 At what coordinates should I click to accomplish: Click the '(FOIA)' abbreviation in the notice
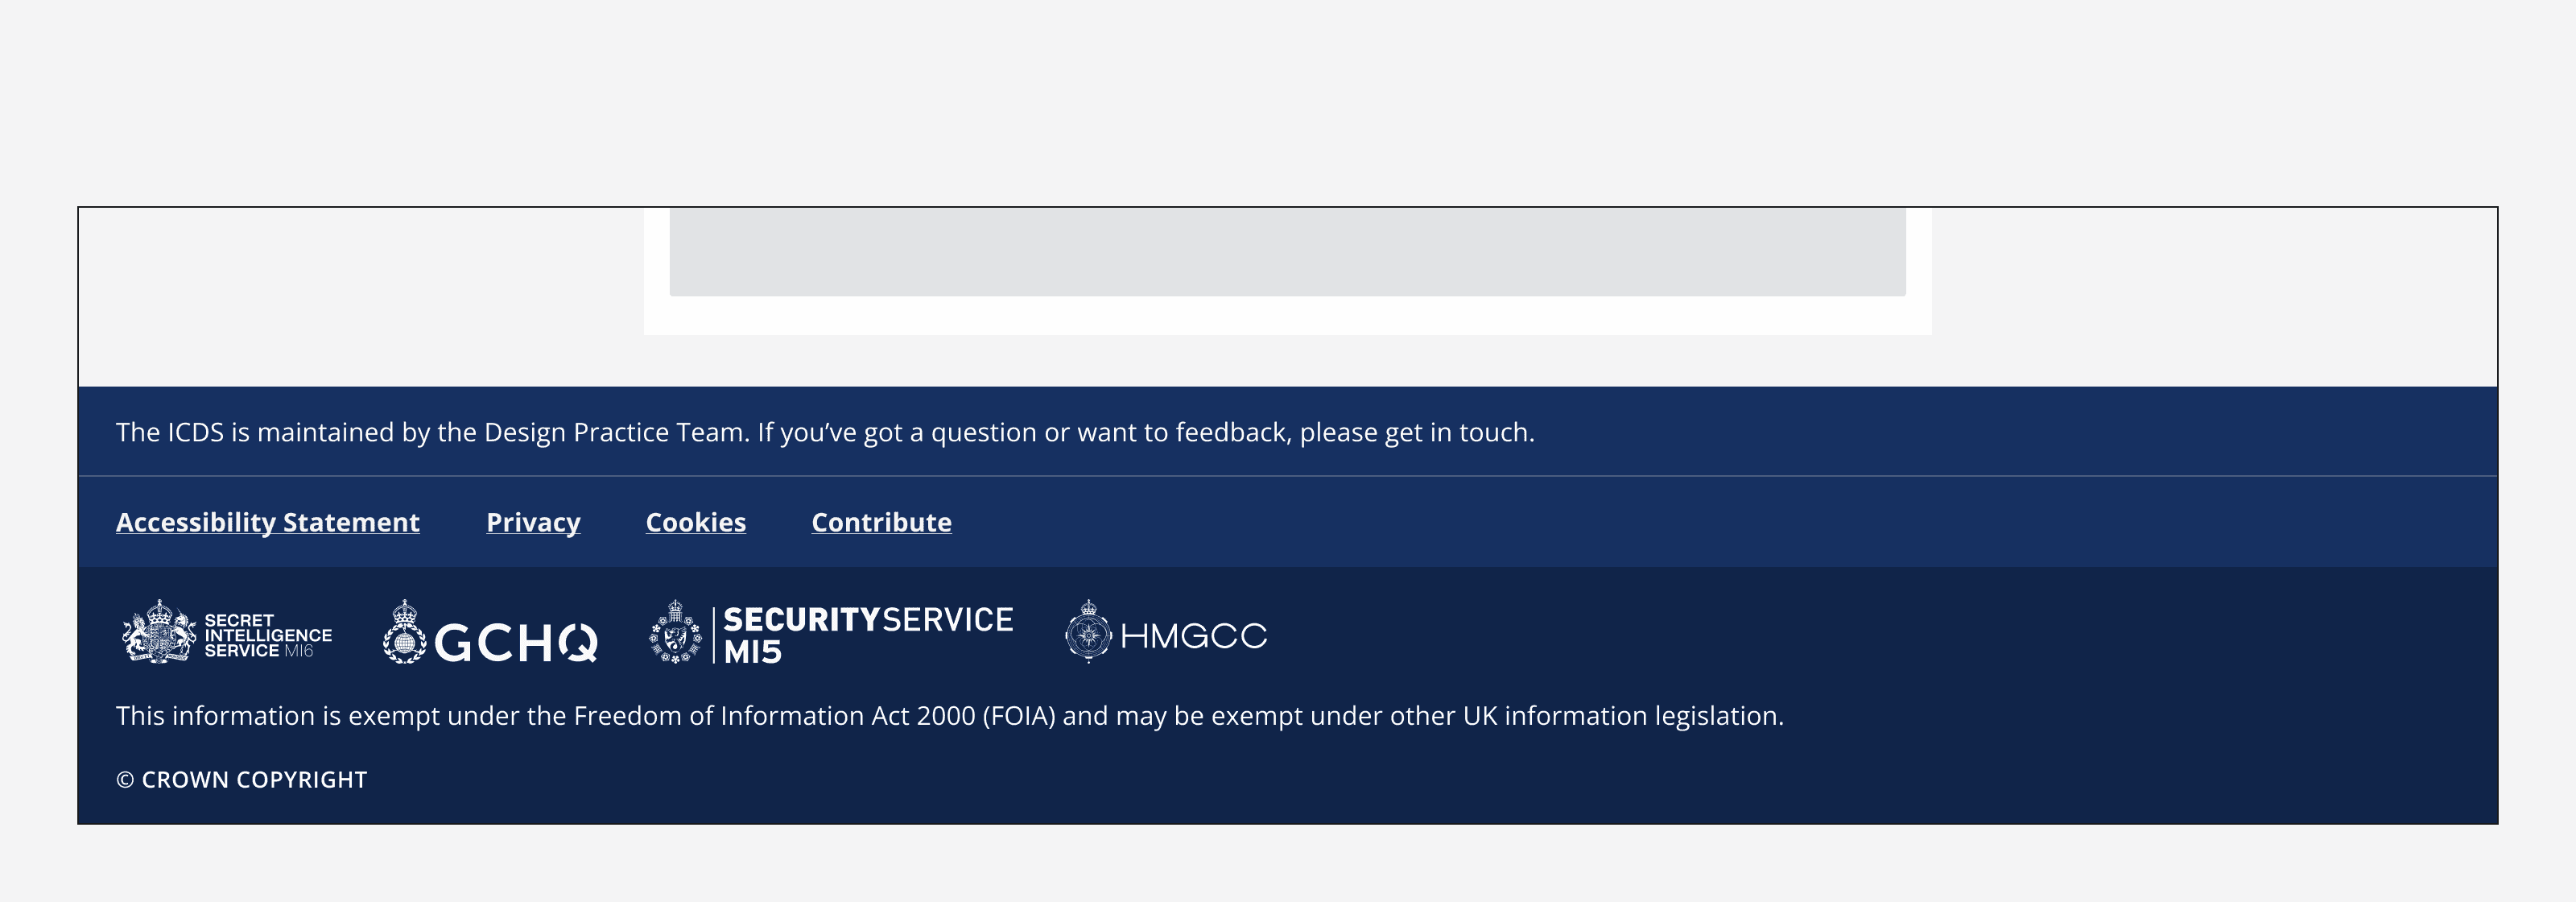(x=1018, y=716)
